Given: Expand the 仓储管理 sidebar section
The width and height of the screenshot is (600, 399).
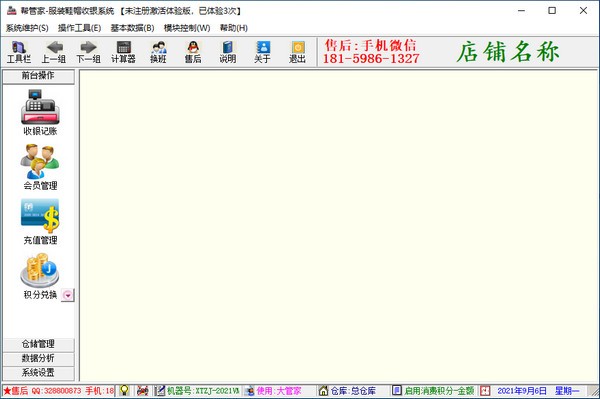Looking at the screenshot, I should [x=38, y=344].
